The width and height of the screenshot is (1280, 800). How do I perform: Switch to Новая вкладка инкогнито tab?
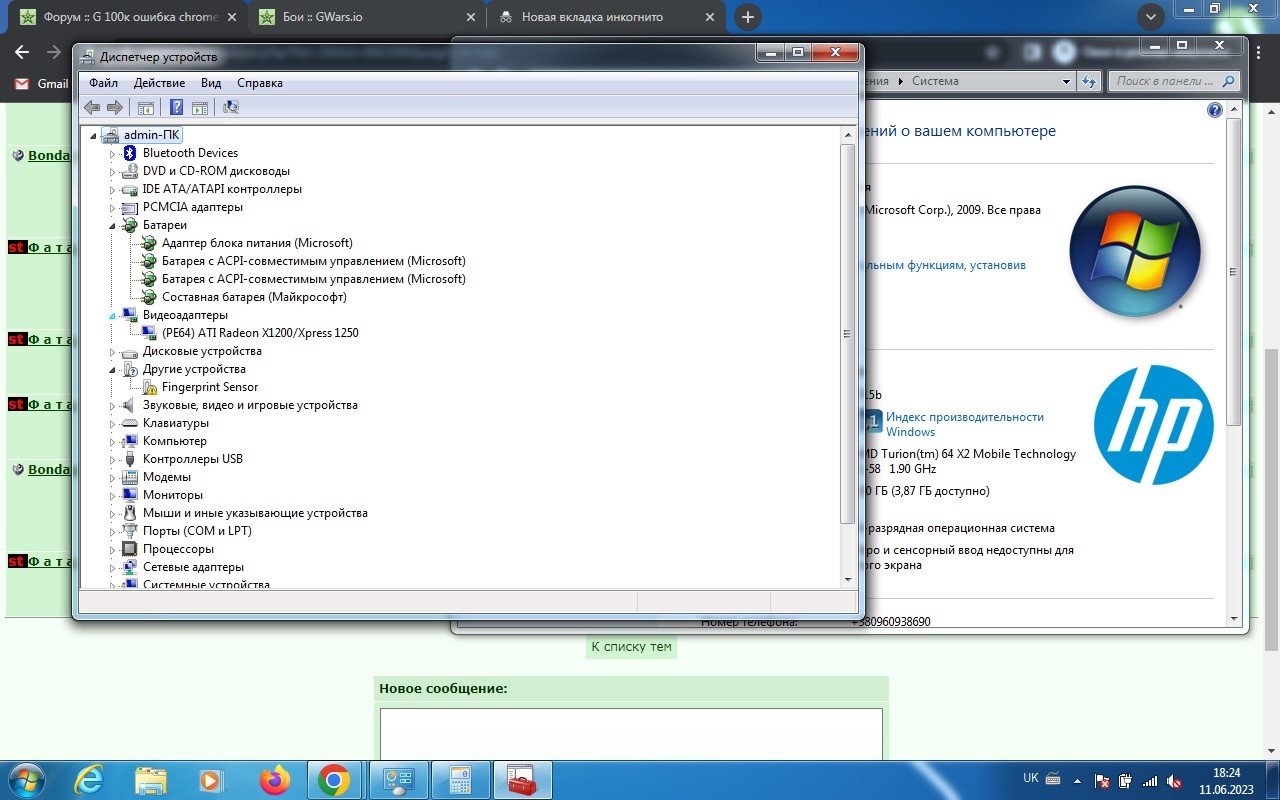click(607, 17)
